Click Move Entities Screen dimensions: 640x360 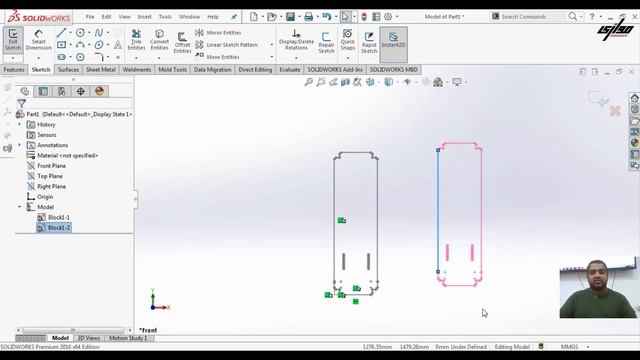click(x=217, y=57)
